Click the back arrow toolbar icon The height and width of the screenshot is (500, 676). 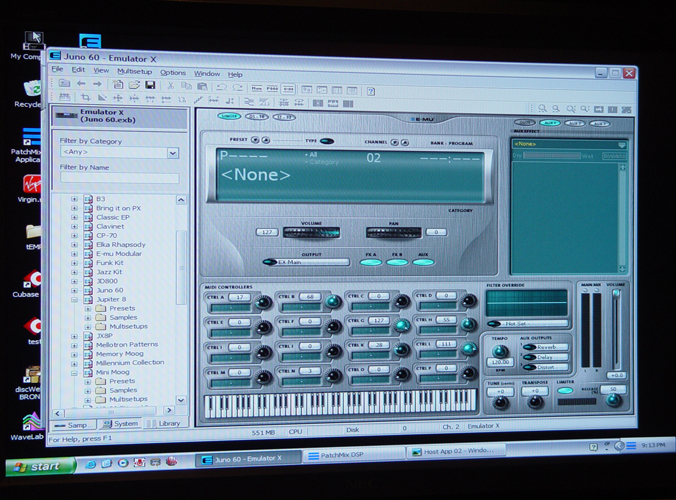pyautogui.click(x=80, y=85)
